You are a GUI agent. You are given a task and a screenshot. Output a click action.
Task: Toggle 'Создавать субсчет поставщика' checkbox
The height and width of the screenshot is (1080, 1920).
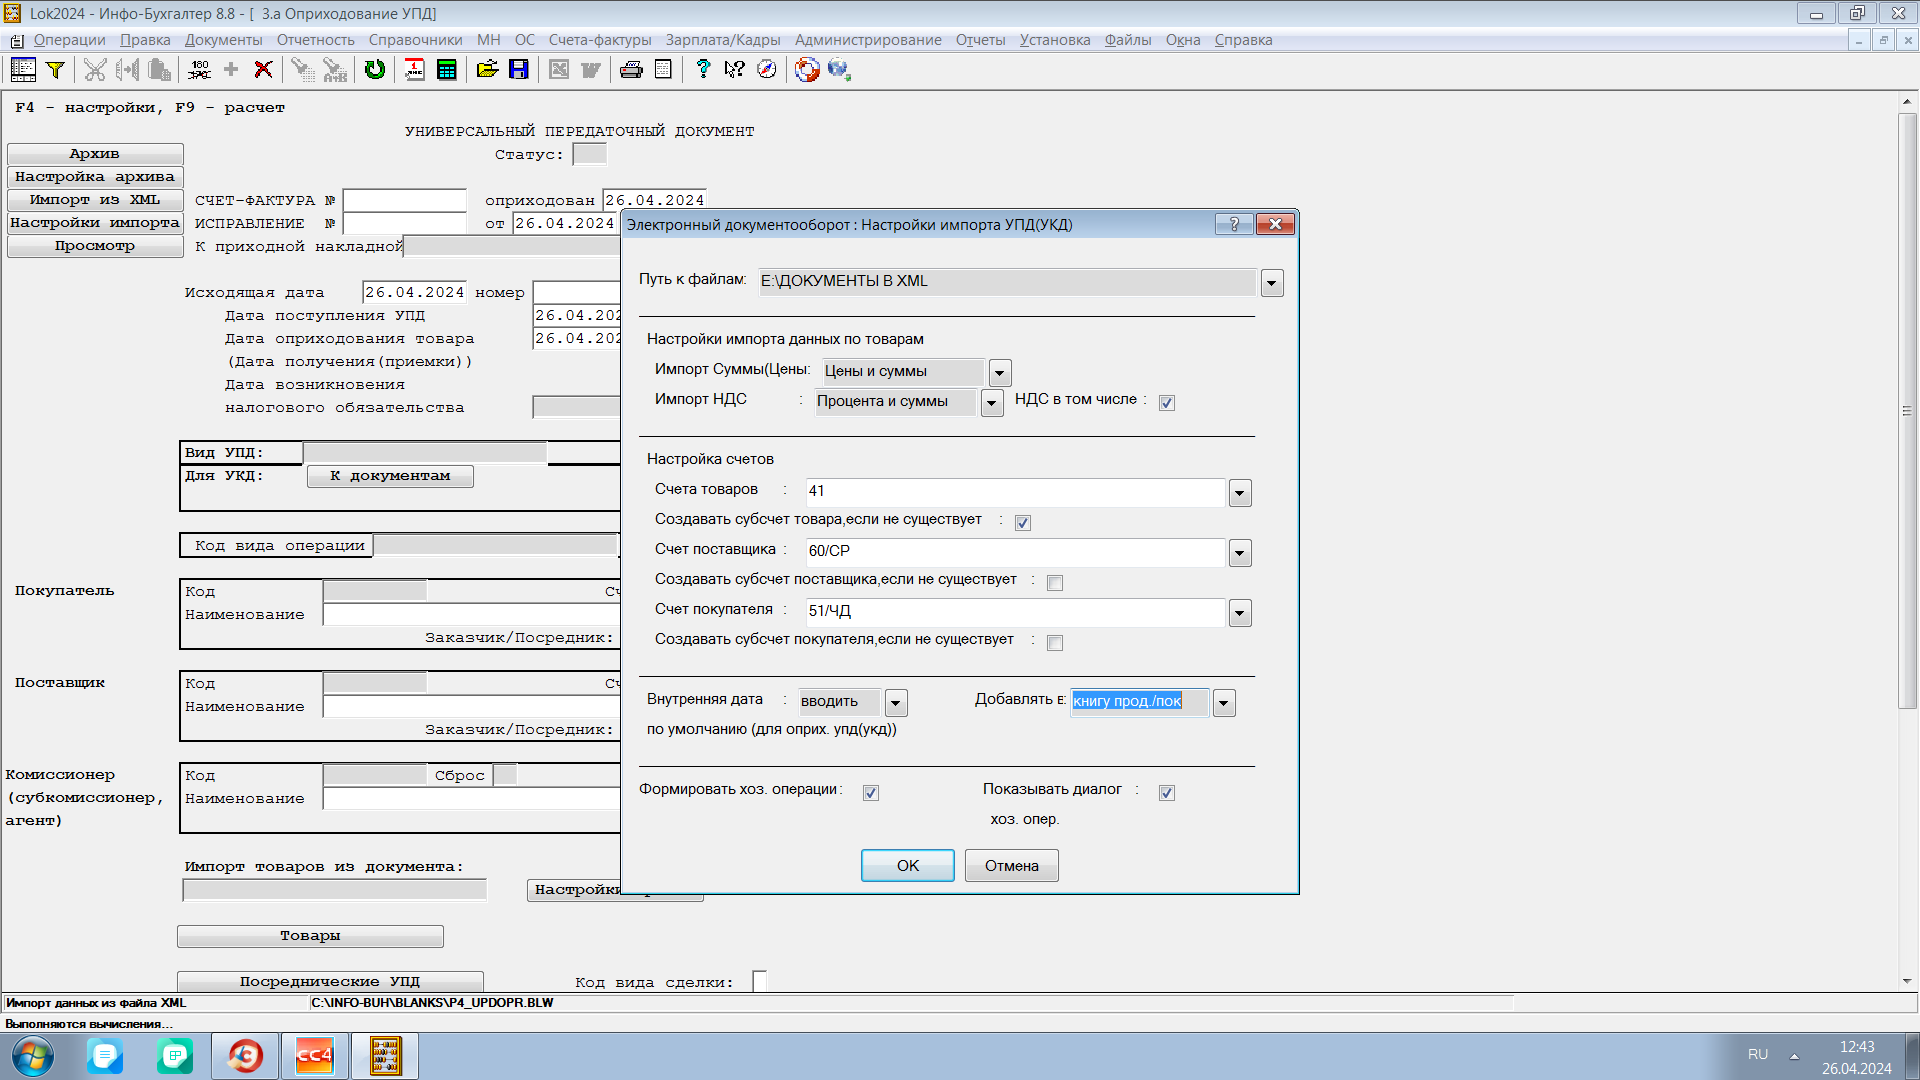pos(1054,583)
